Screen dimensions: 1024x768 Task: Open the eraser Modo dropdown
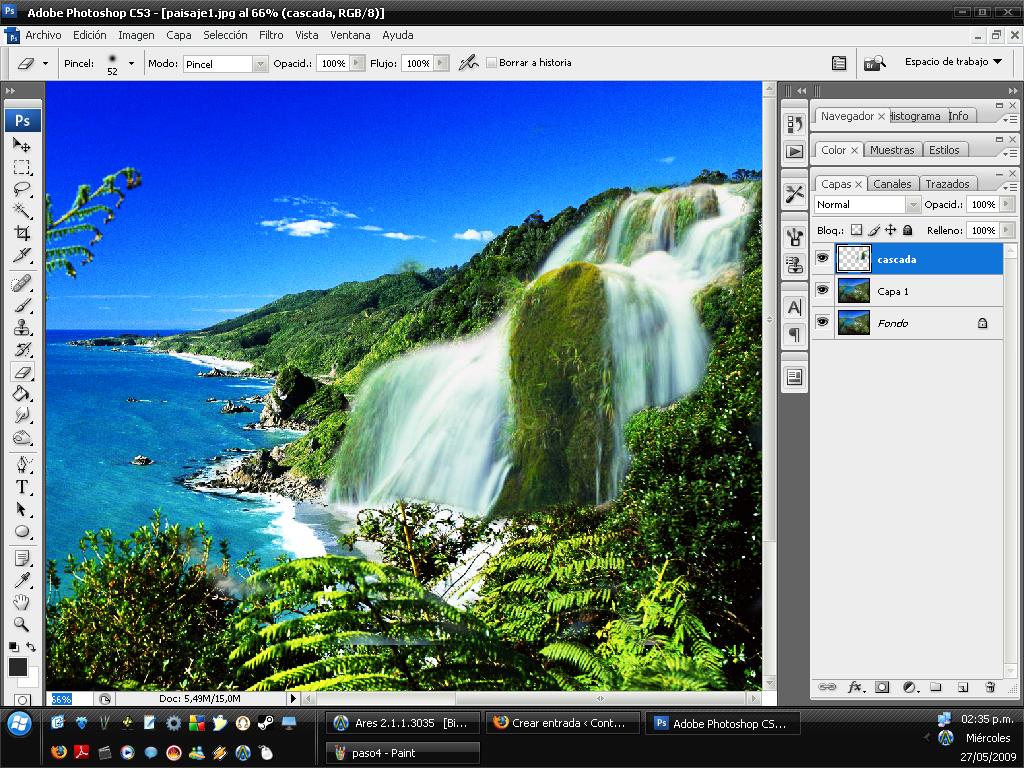260,63
